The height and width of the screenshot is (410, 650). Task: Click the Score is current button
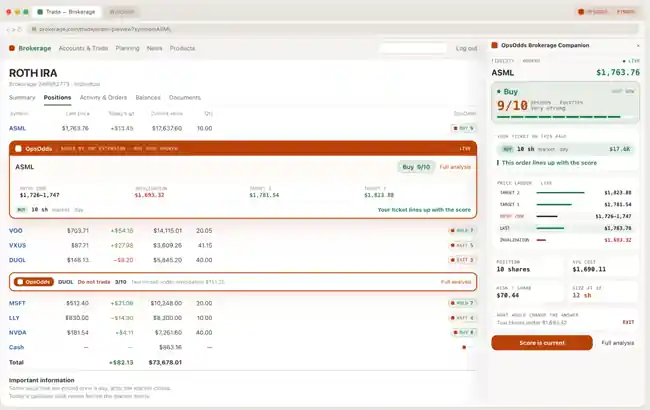[542, 343]
